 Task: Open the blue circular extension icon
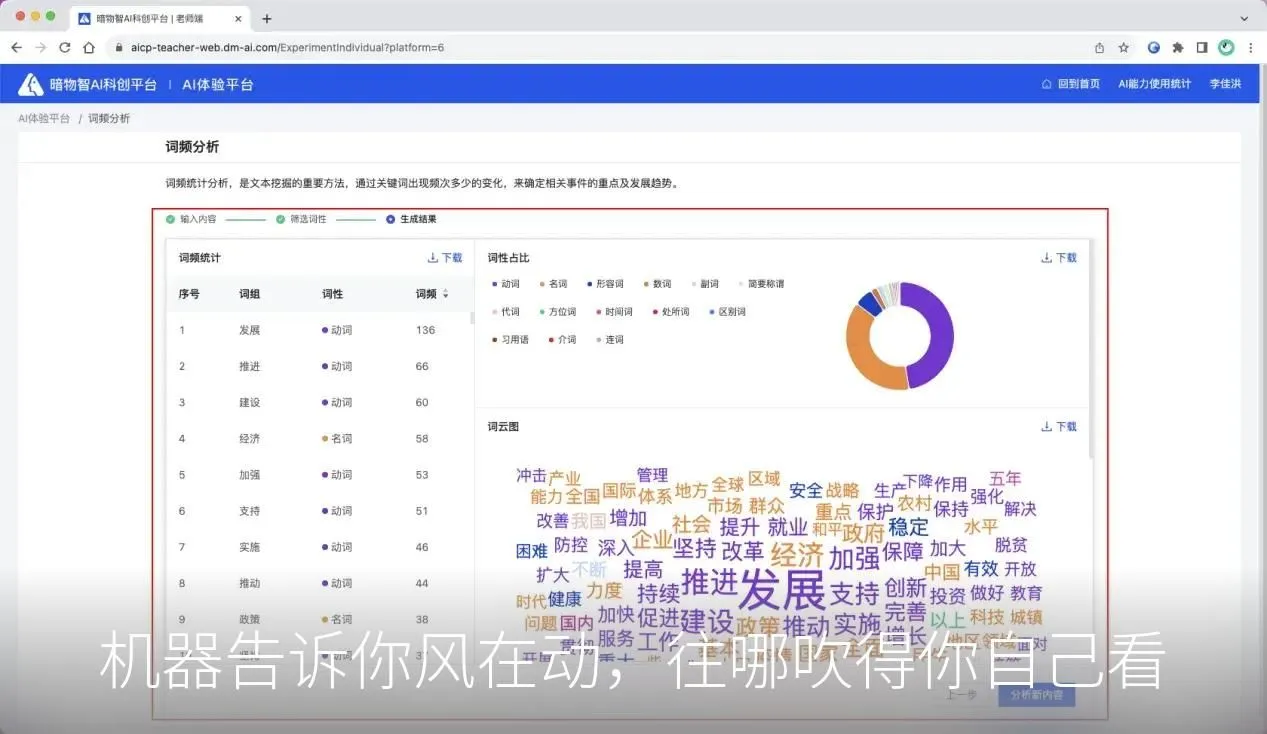1154,47
